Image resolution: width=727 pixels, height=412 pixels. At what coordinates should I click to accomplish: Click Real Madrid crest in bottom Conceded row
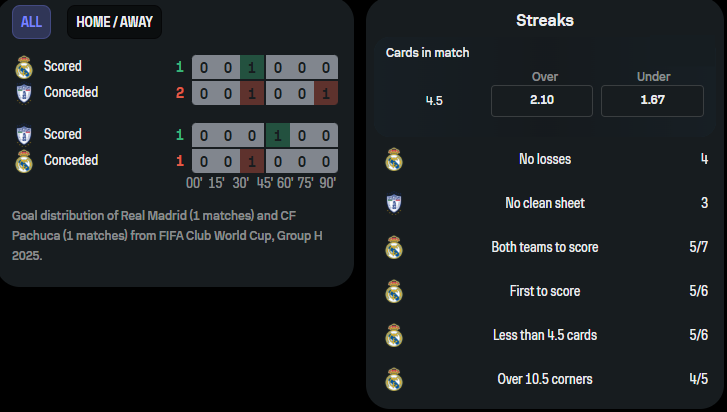24,161
